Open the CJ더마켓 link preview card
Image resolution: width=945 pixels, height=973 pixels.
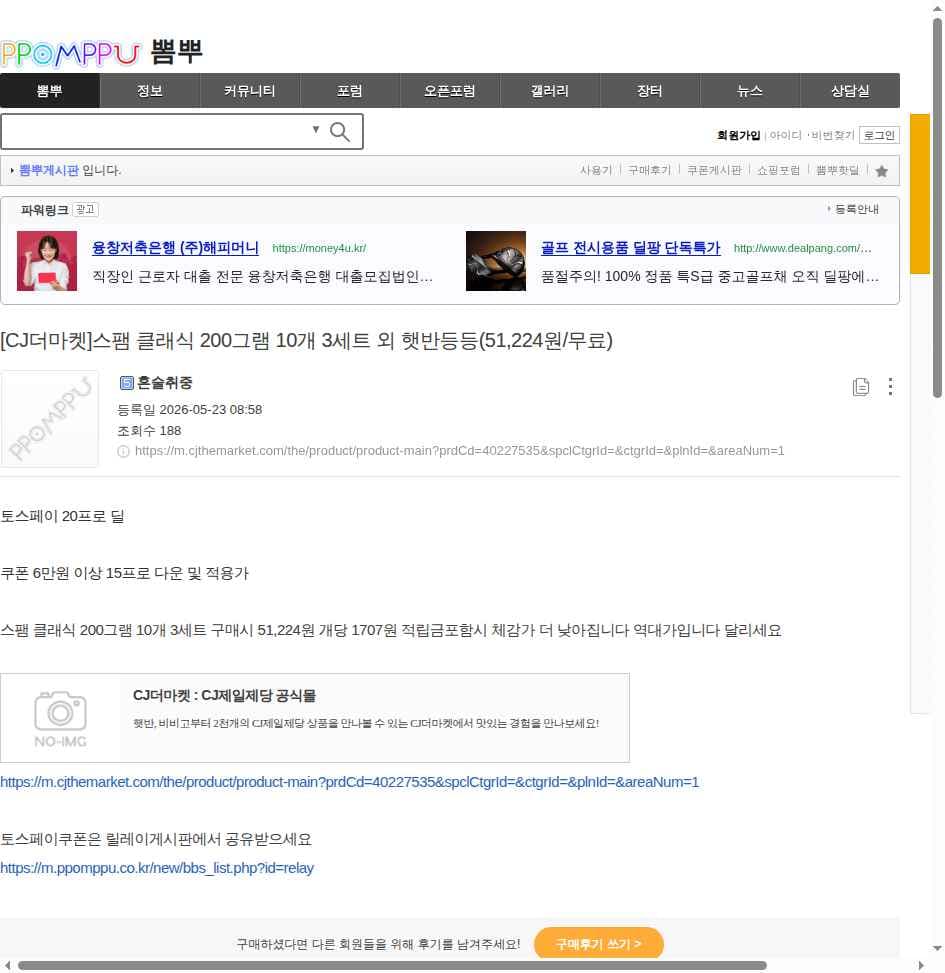(x=315, y=718)
